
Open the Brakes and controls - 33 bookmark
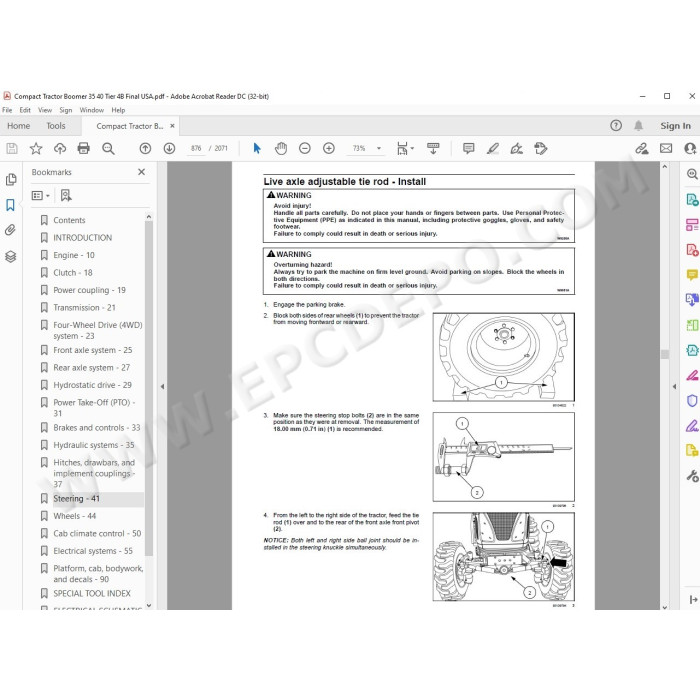pyautogui.click(x=96, y=428)
